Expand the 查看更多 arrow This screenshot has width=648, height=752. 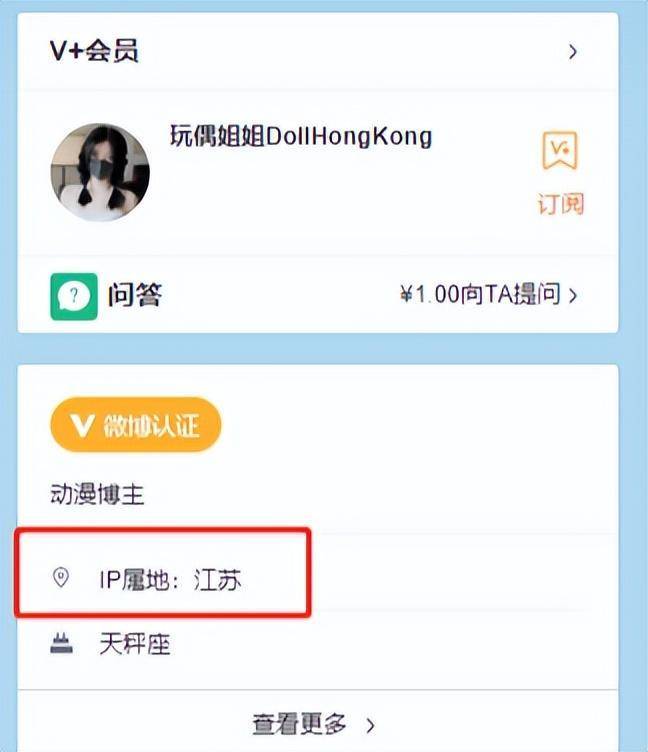pyautogui.click(x=370, y=725)
